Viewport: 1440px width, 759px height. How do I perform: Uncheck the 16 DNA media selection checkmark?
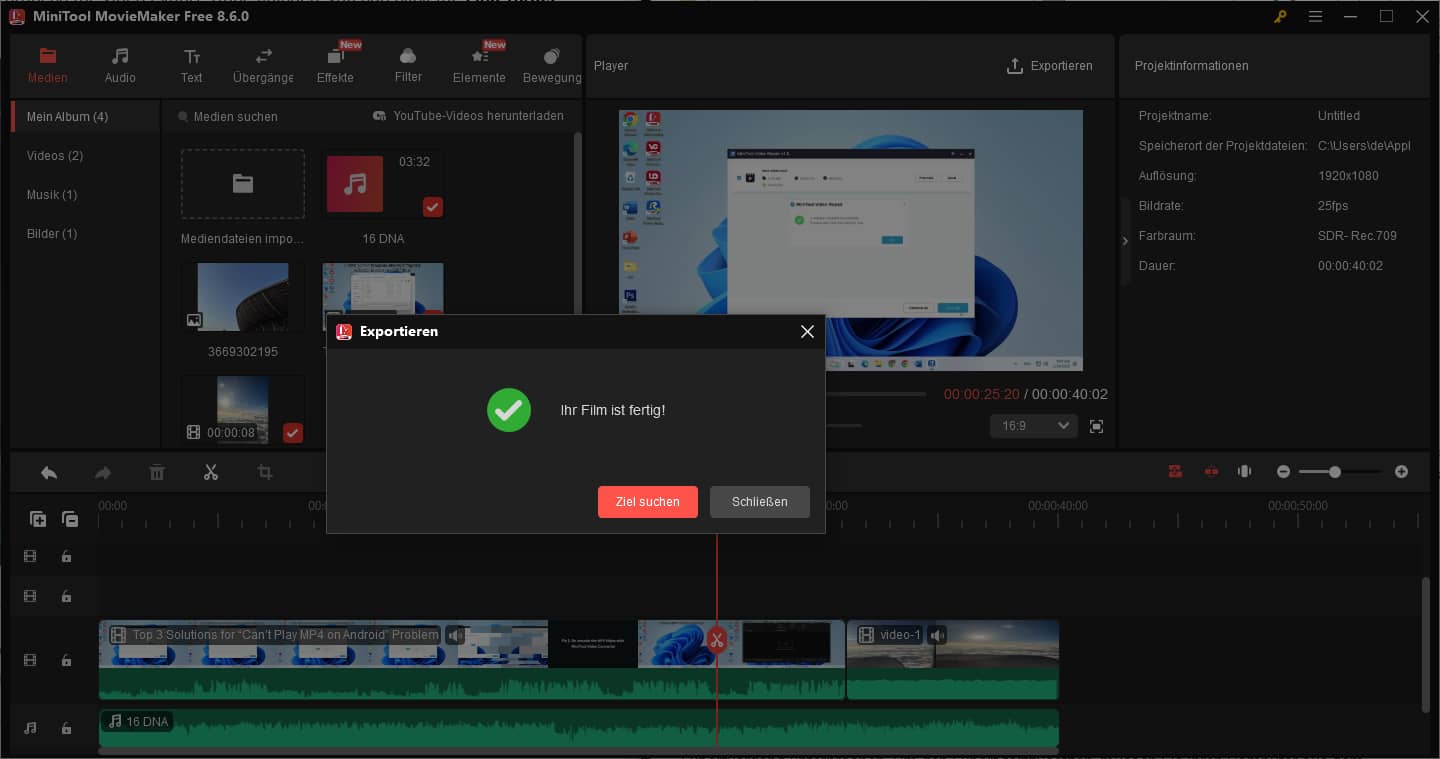[x=432, y=207]
